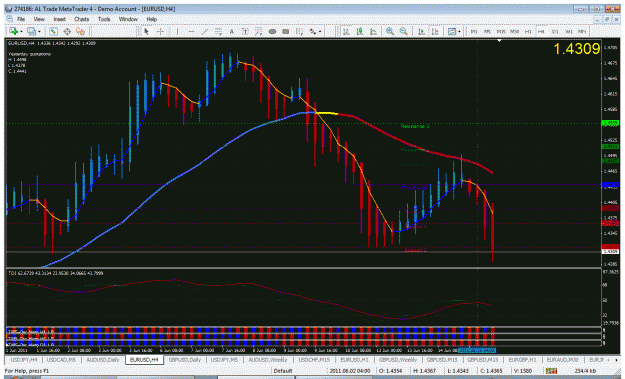The height and width of the screenshot is (379, 625).
Task: Open the Window menu
Action: tap(128, 19)
